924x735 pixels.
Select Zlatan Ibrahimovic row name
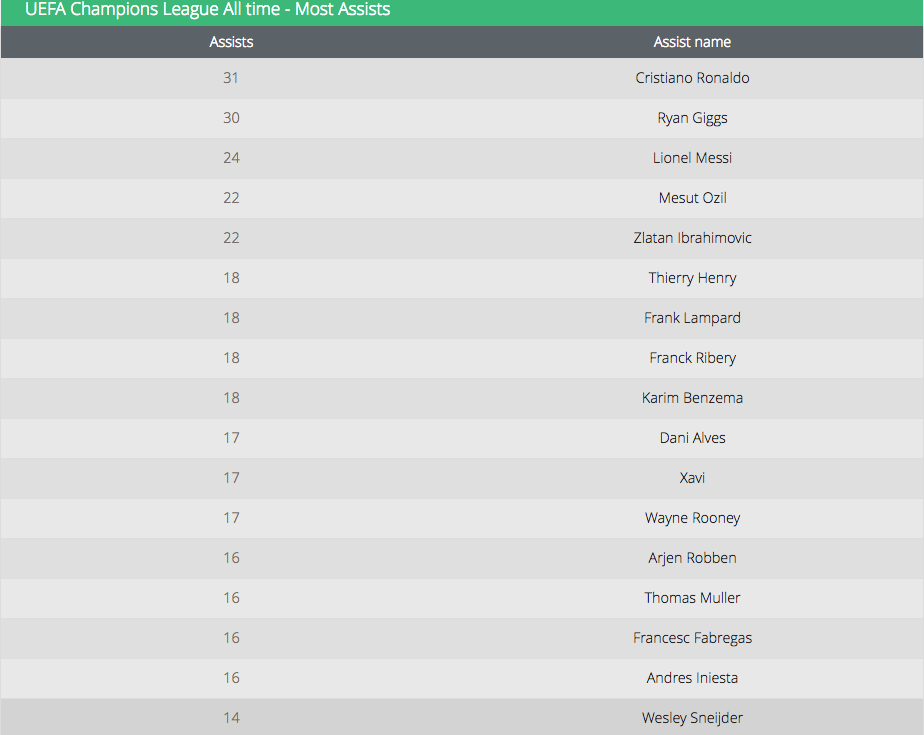[x=692, y=238]
